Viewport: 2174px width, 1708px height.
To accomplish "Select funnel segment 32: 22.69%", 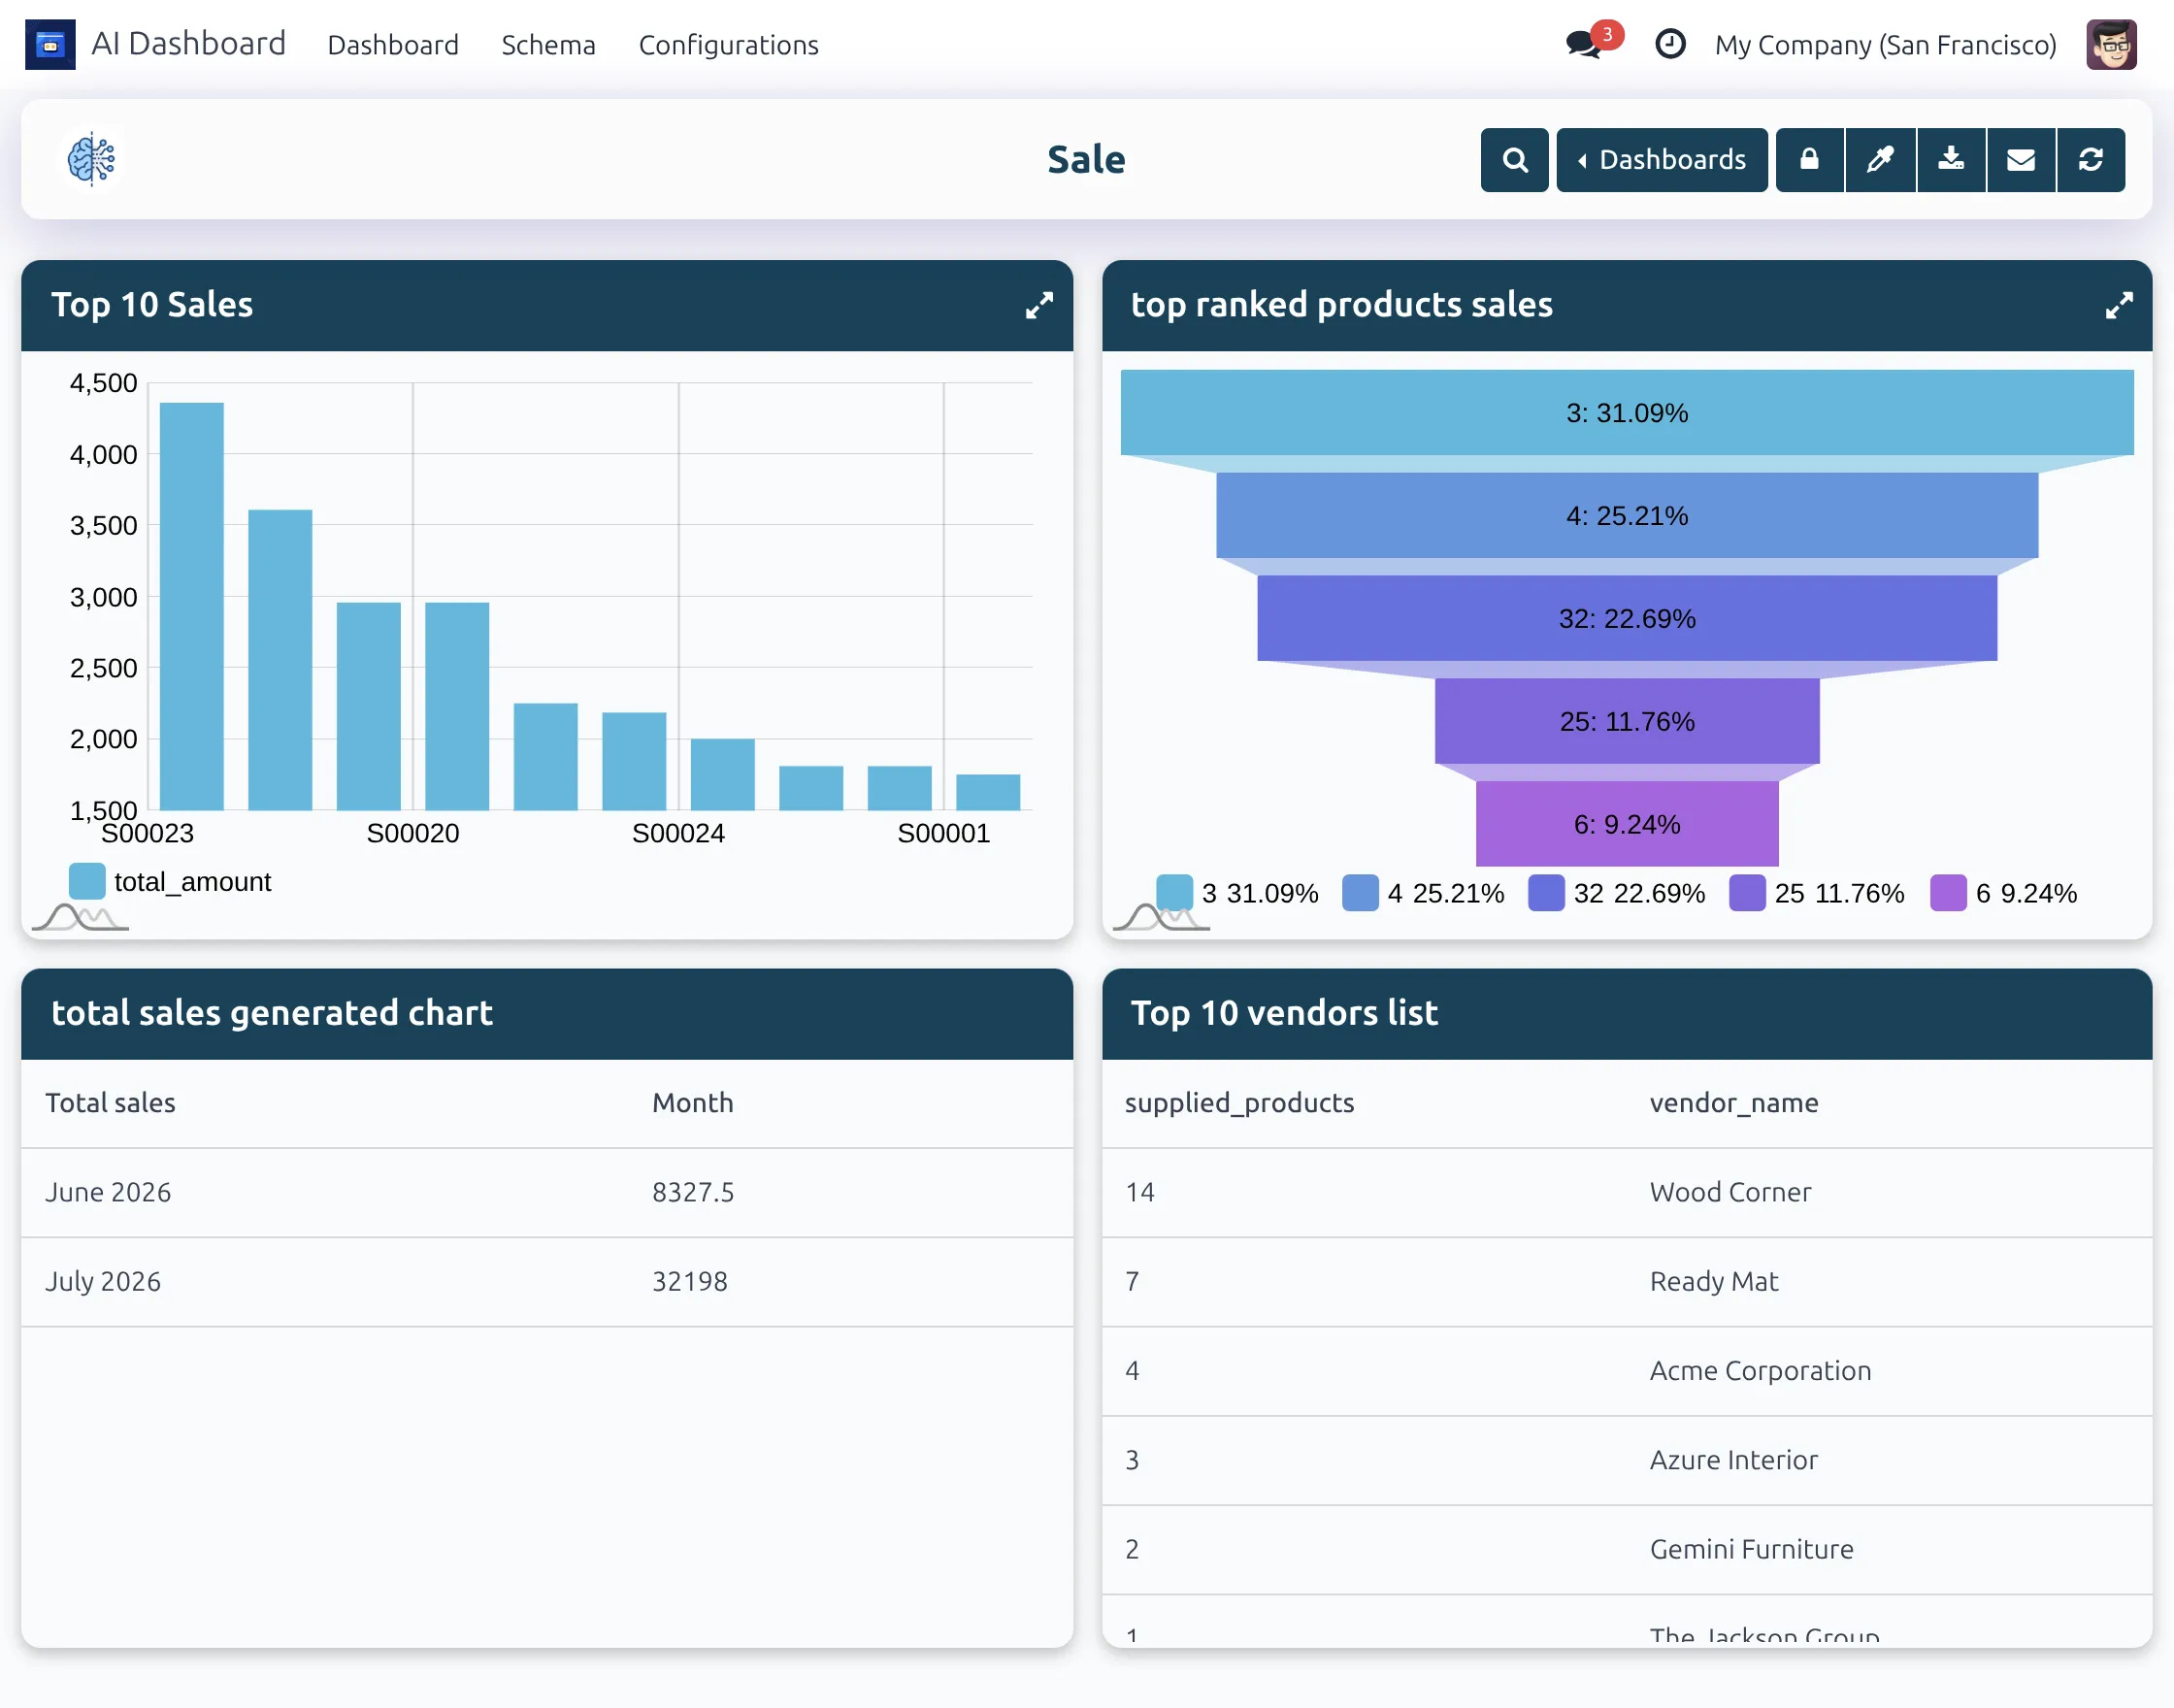I will [x=1627, y=619].
